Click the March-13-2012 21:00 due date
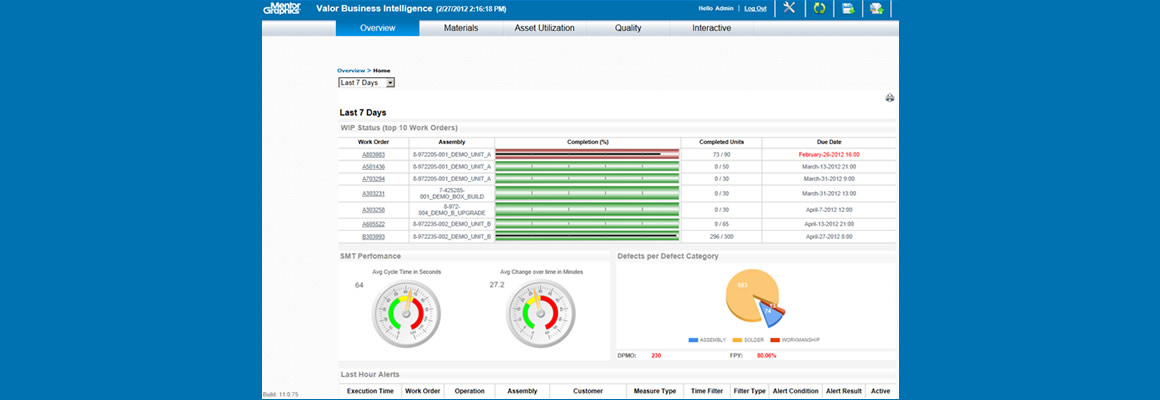1160x400 pixels. tap(829, 167)
